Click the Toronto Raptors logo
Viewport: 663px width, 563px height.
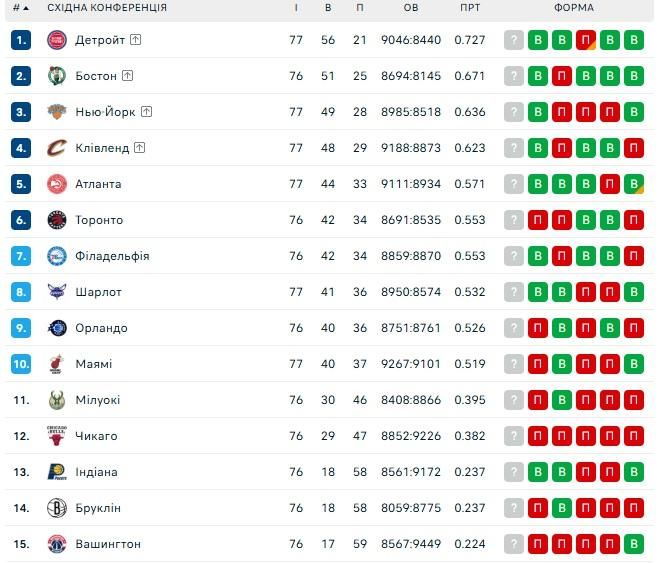point(56,220)
